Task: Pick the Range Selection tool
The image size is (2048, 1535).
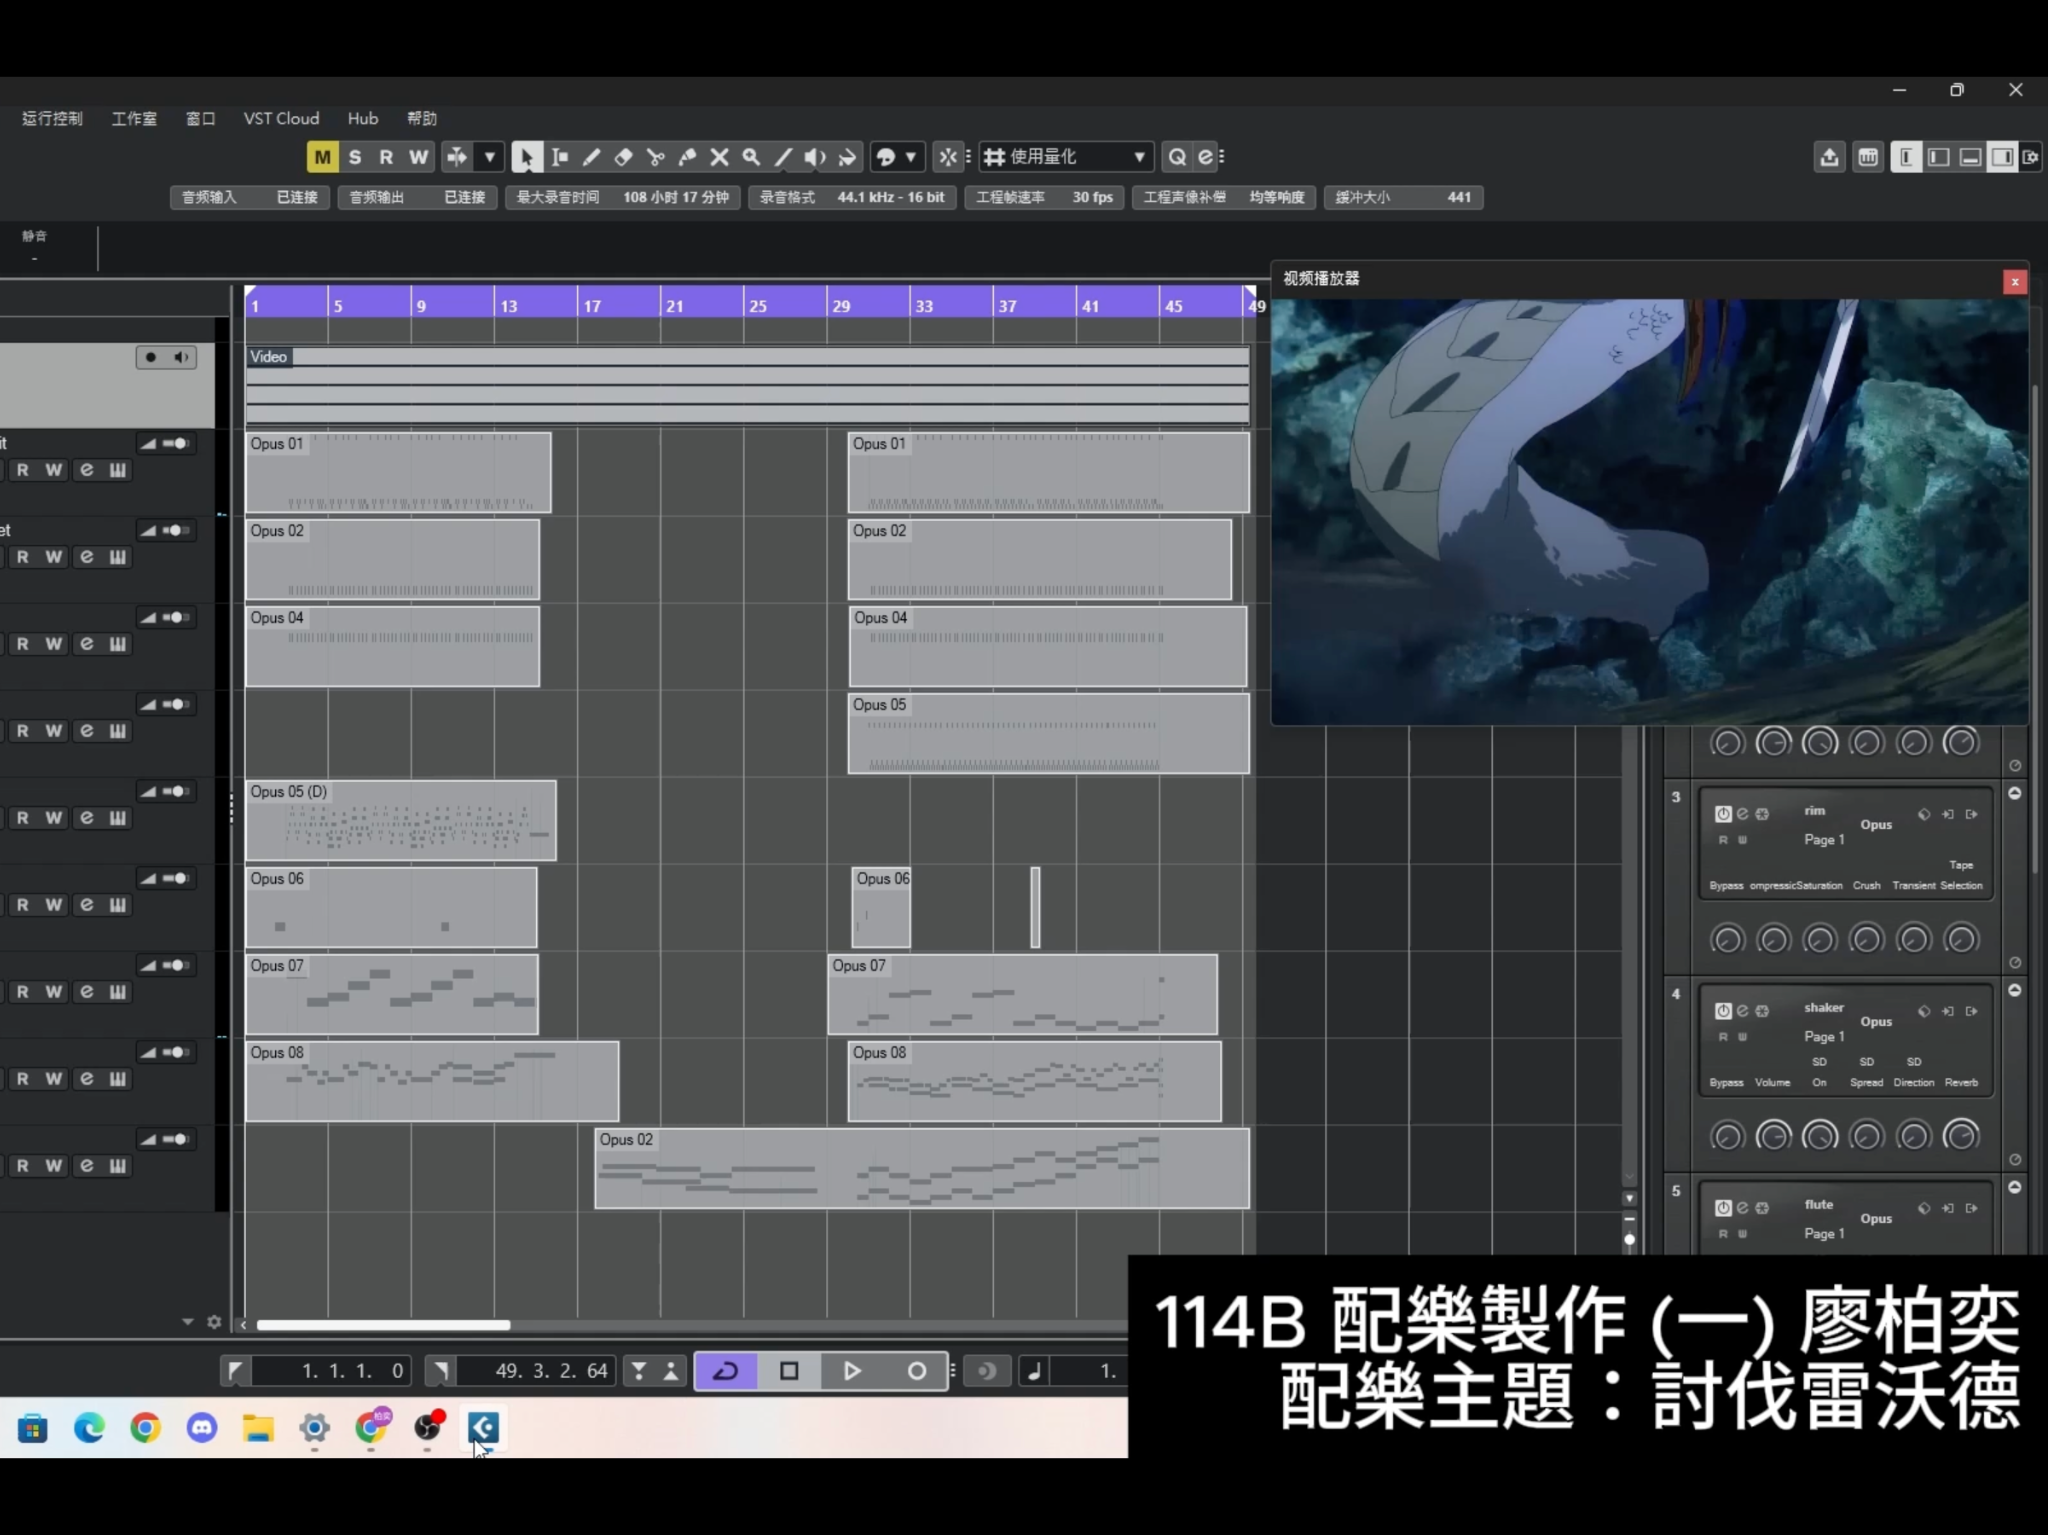Action: [x=560, y=157]
